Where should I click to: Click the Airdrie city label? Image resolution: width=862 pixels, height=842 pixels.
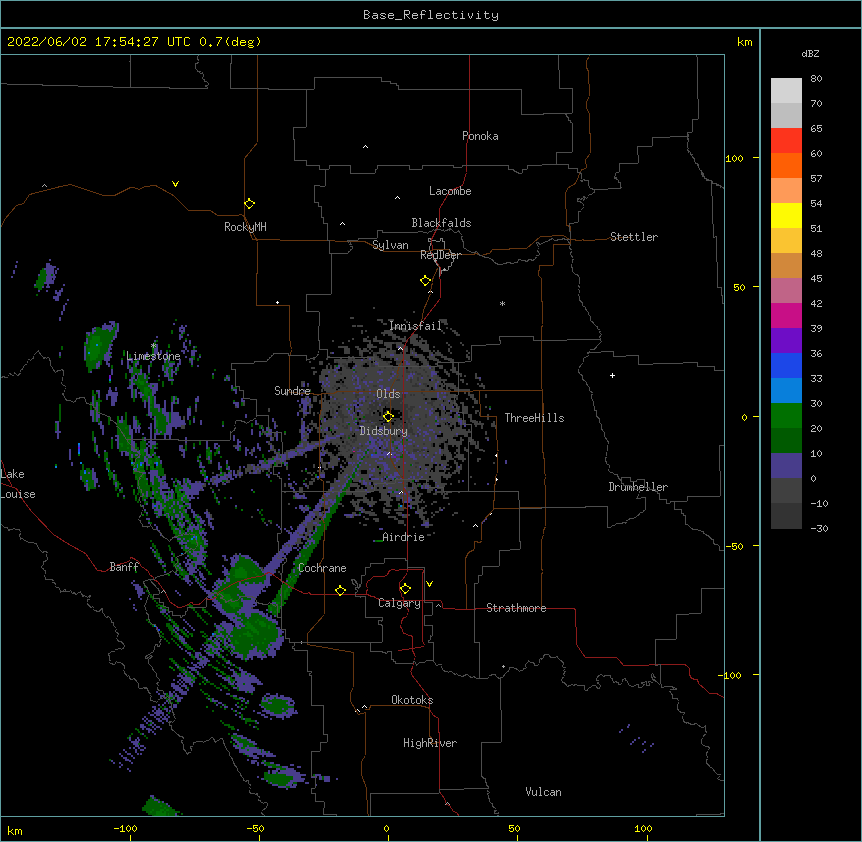pos(404,537)
